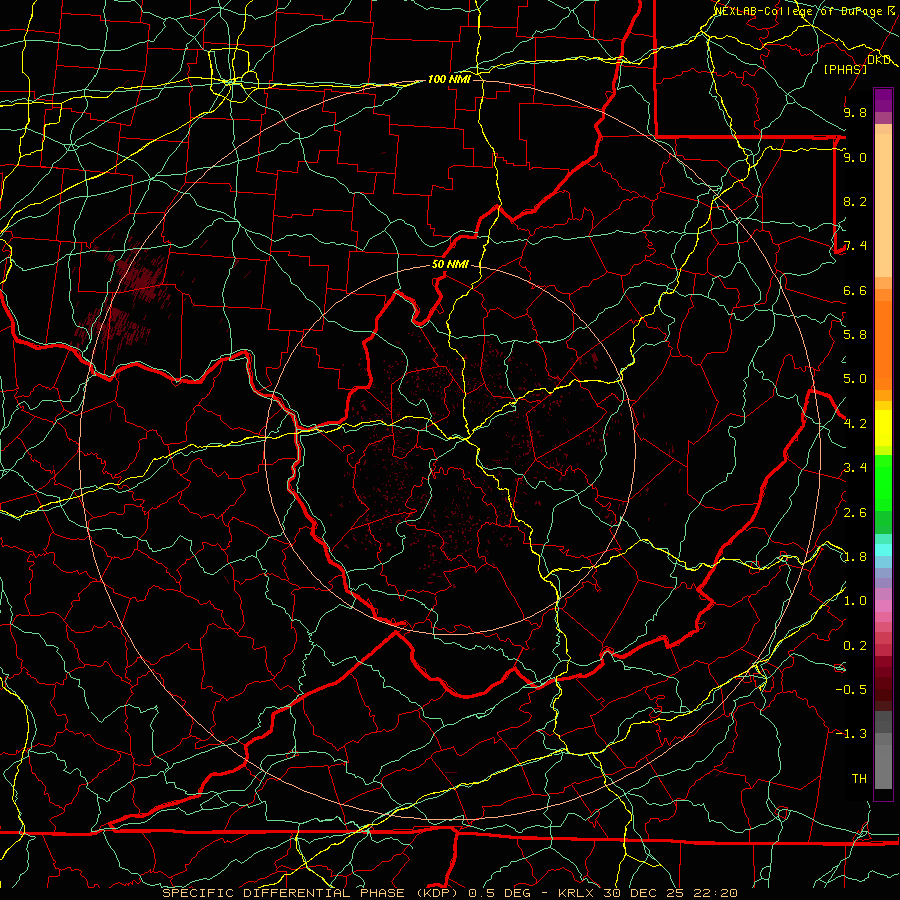Click the peach band of the color bar
The height and width of the screenshot is (900, 900).
(883, 205)
